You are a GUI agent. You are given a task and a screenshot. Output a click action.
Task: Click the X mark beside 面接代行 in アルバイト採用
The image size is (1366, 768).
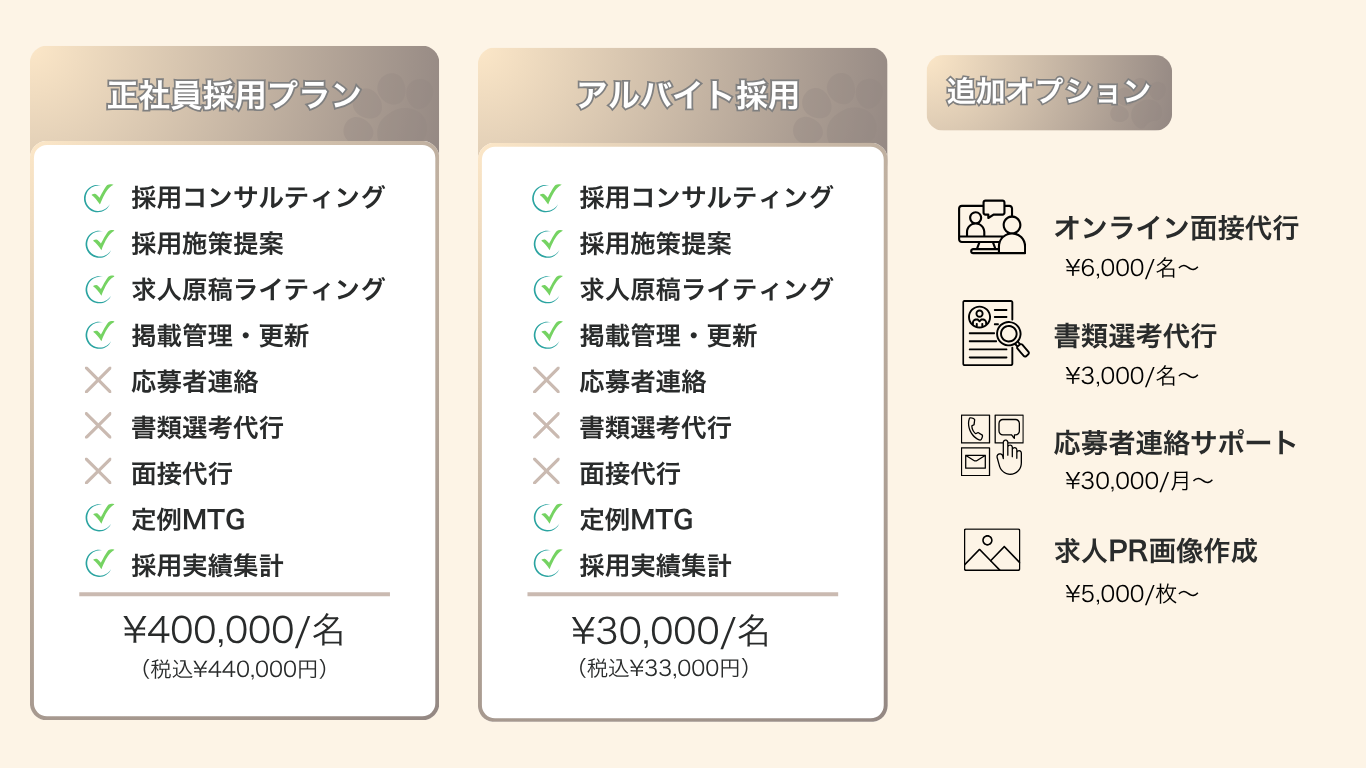click(546, 473)
